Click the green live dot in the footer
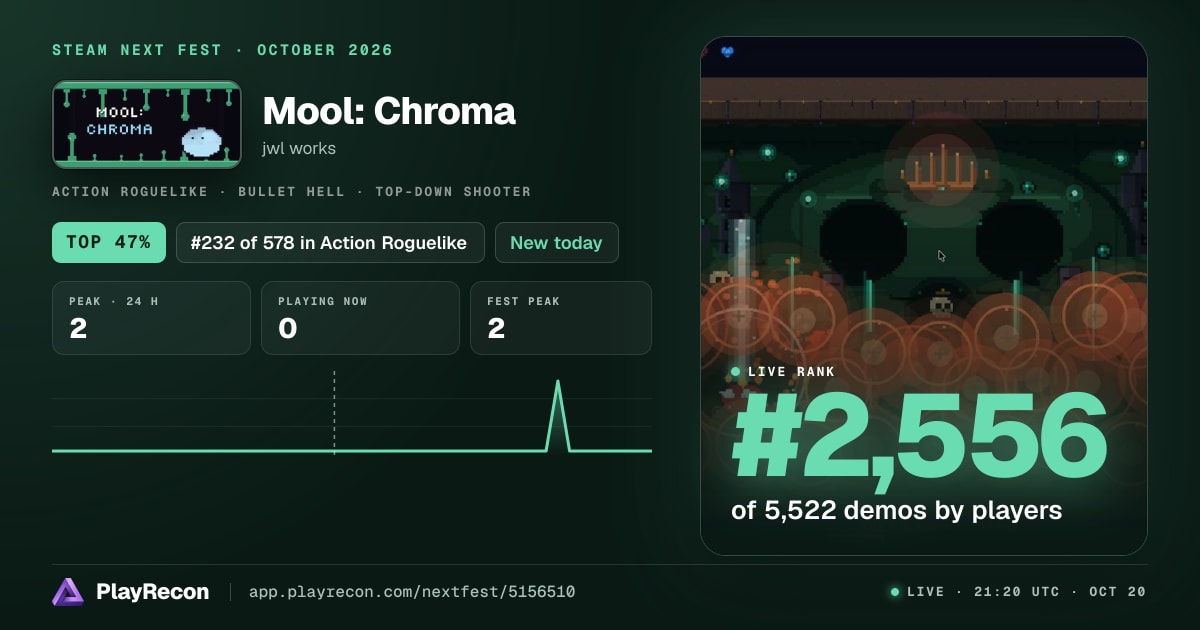1200x630 pixels. (895, 592)
